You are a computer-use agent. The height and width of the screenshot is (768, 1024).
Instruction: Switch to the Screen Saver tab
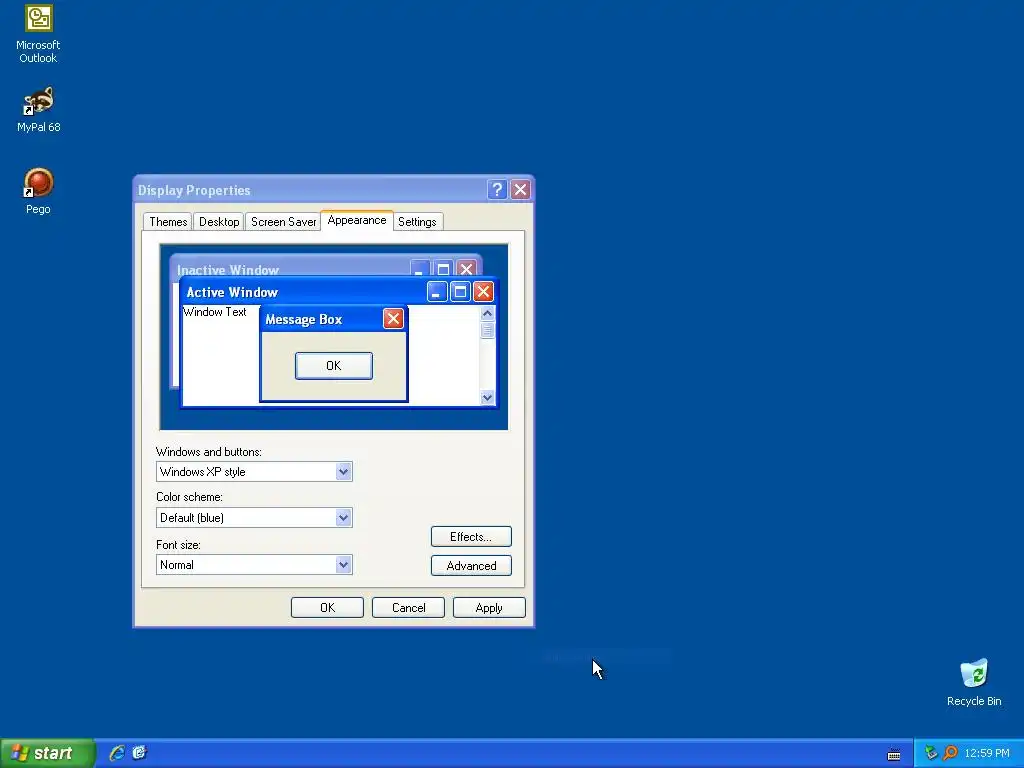click(x=283, y=221)
